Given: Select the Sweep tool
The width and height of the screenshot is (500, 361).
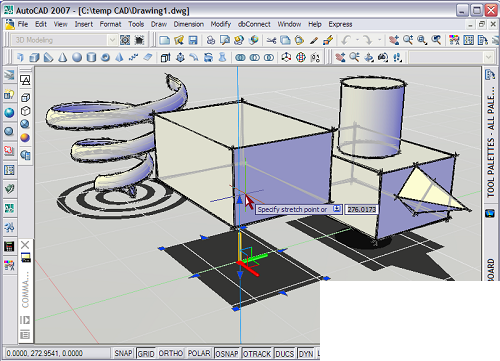Looking at the screenshot, I should point(194,57).
